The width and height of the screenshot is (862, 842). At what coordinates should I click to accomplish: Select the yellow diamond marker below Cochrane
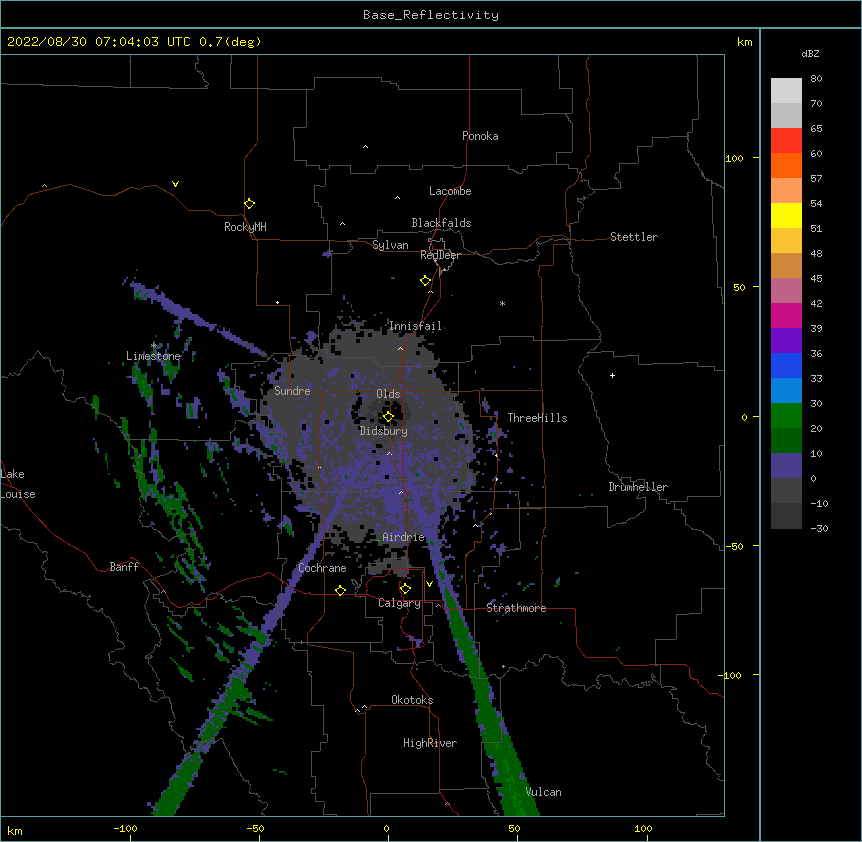pyautogui.click(x=340, y=590)
